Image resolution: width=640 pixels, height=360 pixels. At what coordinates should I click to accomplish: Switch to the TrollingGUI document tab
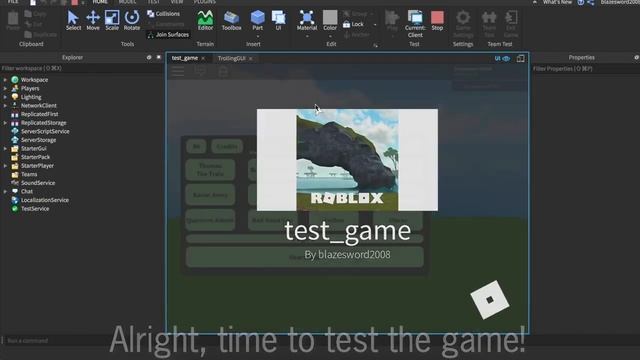(231, 58)
